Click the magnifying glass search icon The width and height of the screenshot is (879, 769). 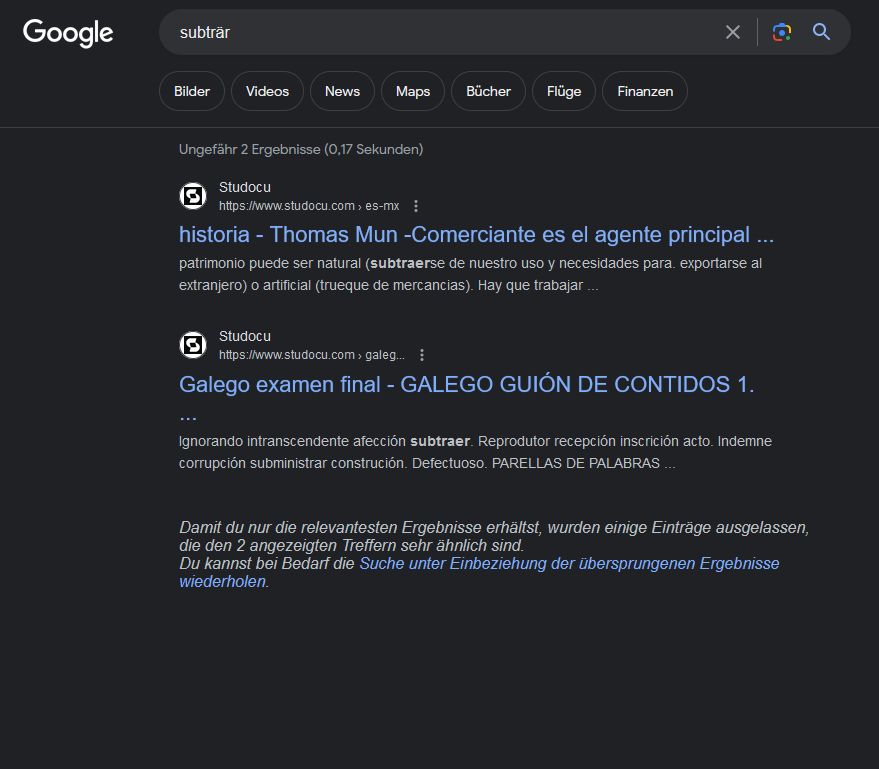click(x=821, y=32)
